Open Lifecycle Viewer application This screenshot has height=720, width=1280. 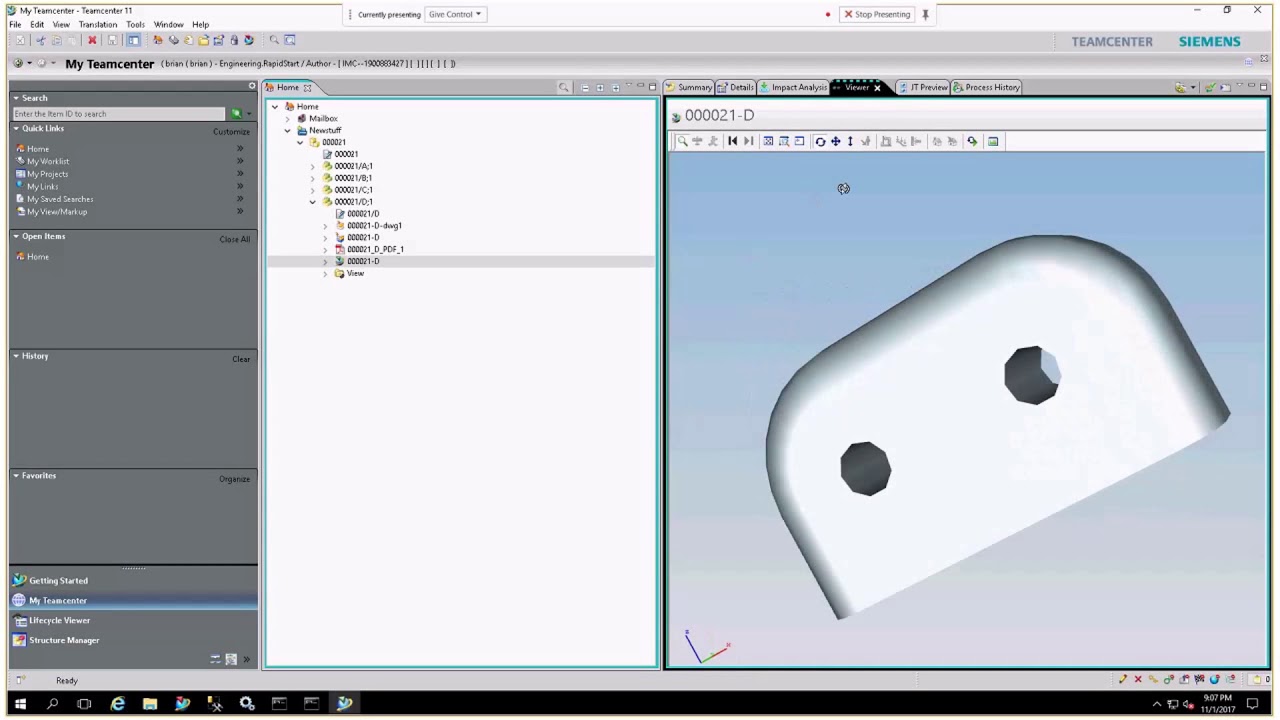coord(59,620)
